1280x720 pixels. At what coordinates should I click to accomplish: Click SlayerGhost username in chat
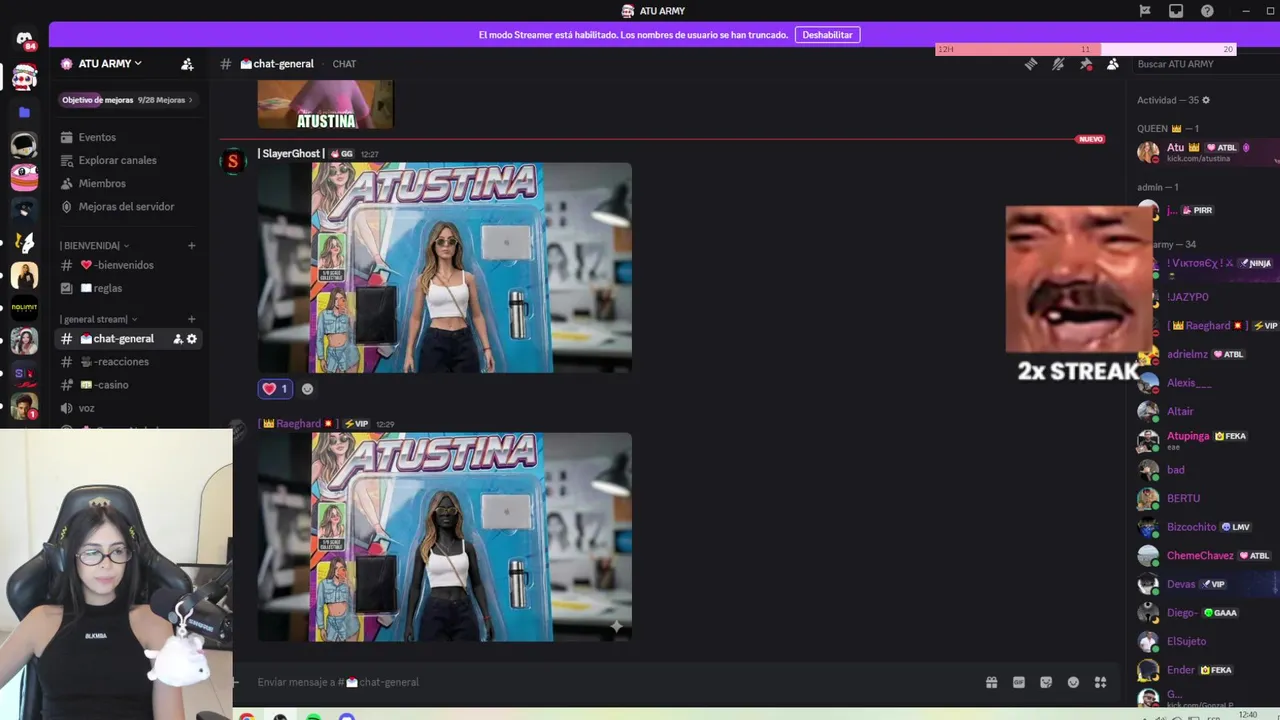coord(291,154)
